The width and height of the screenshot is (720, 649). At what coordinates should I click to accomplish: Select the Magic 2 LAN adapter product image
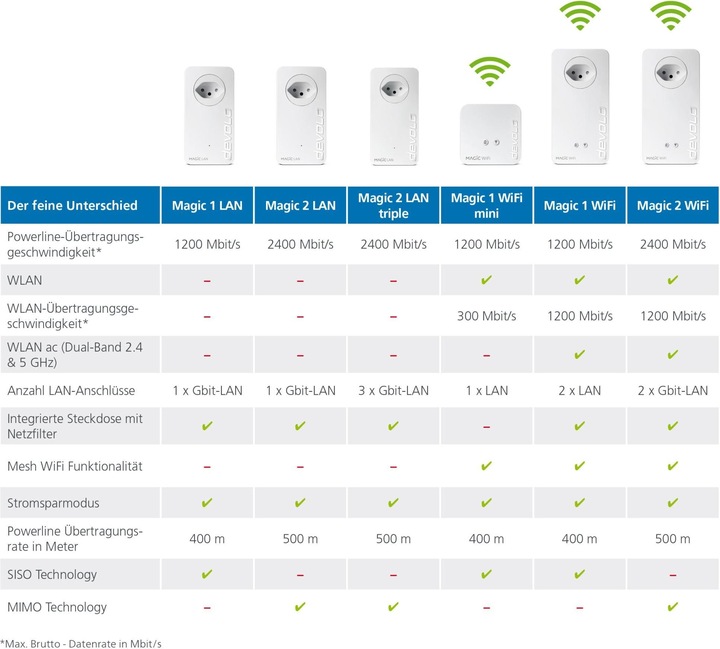tap(301, 116)
